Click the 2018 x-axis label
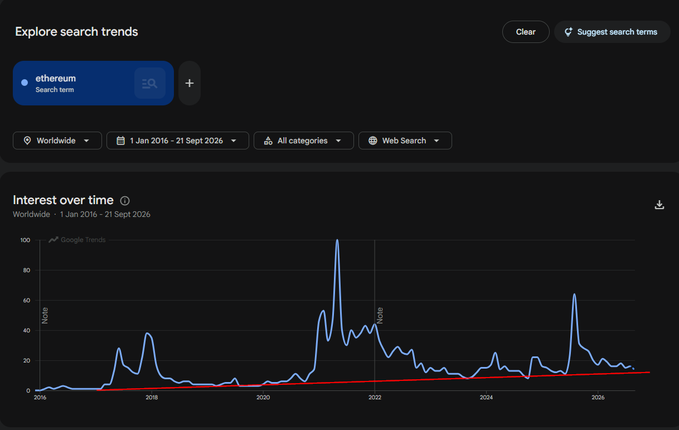This screenshot has height=430, width=679. 152,398
